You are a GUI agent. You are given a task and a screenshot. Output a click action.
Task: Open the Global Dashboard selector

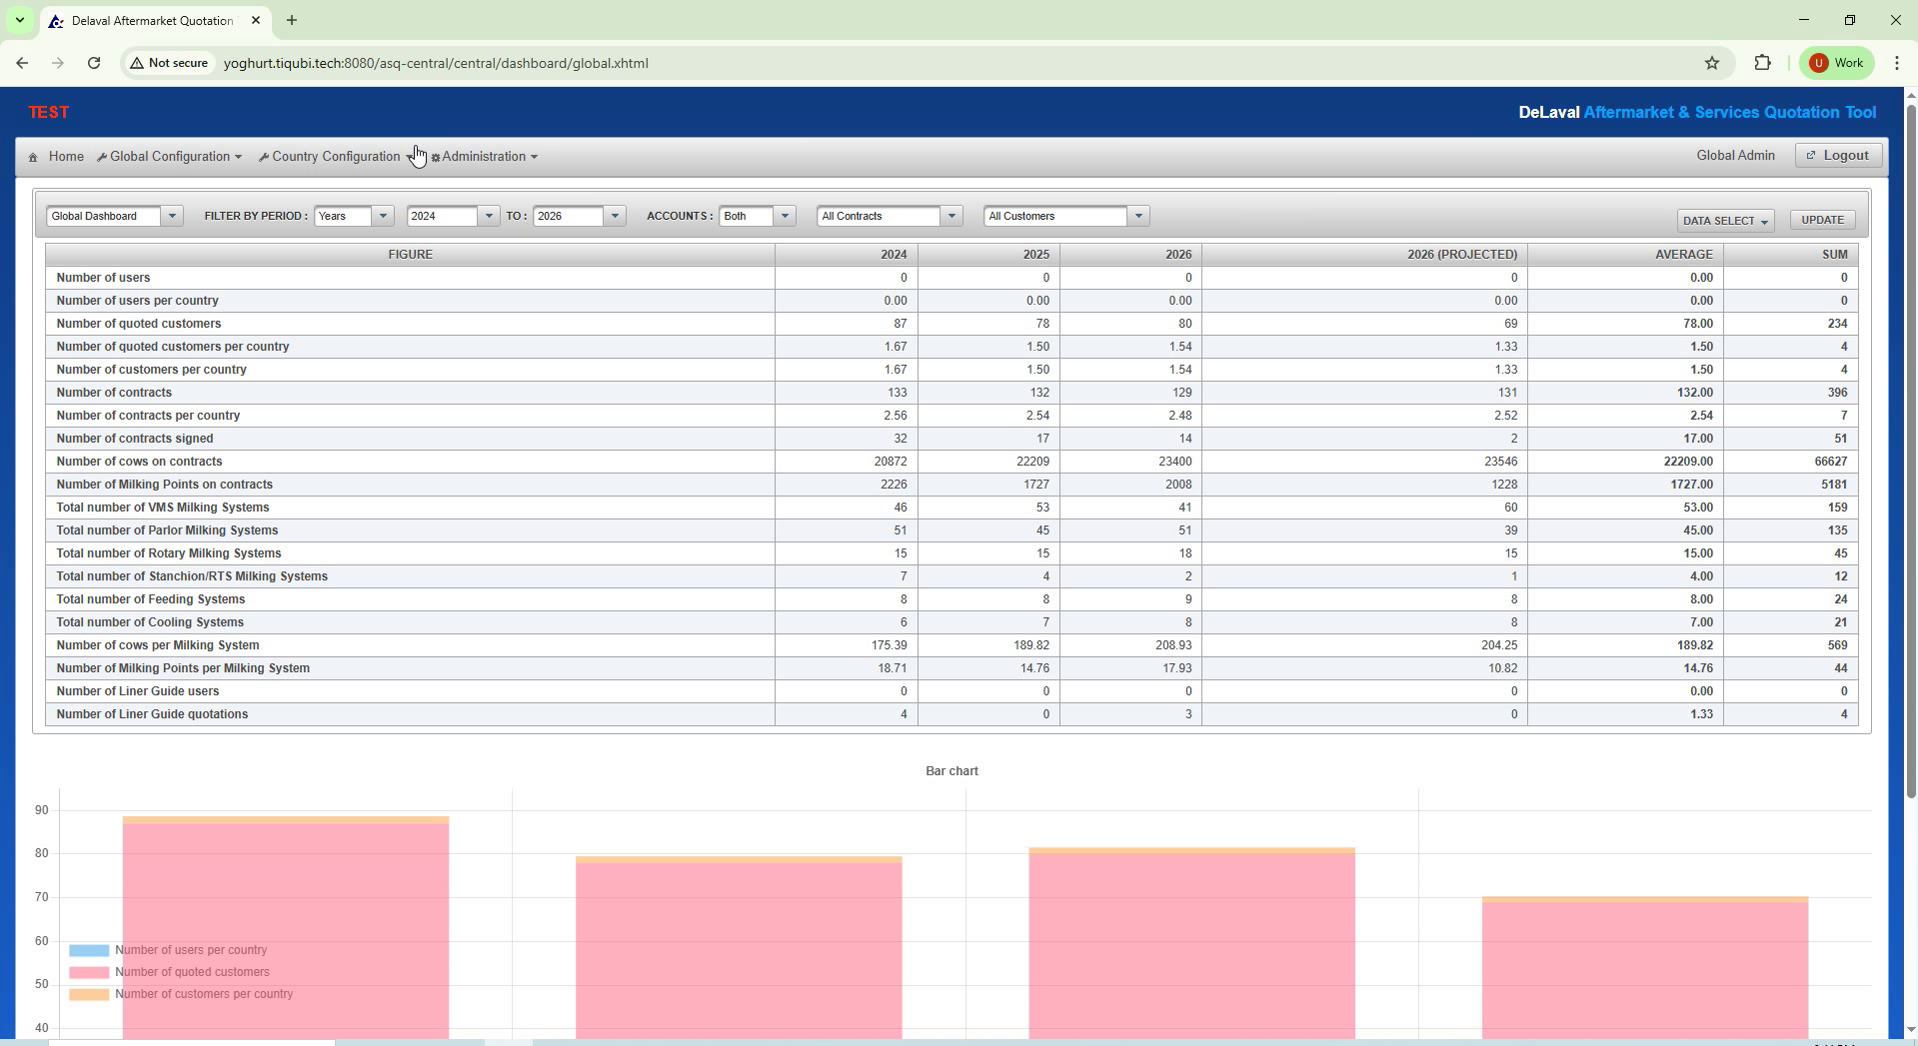point(114,216)
